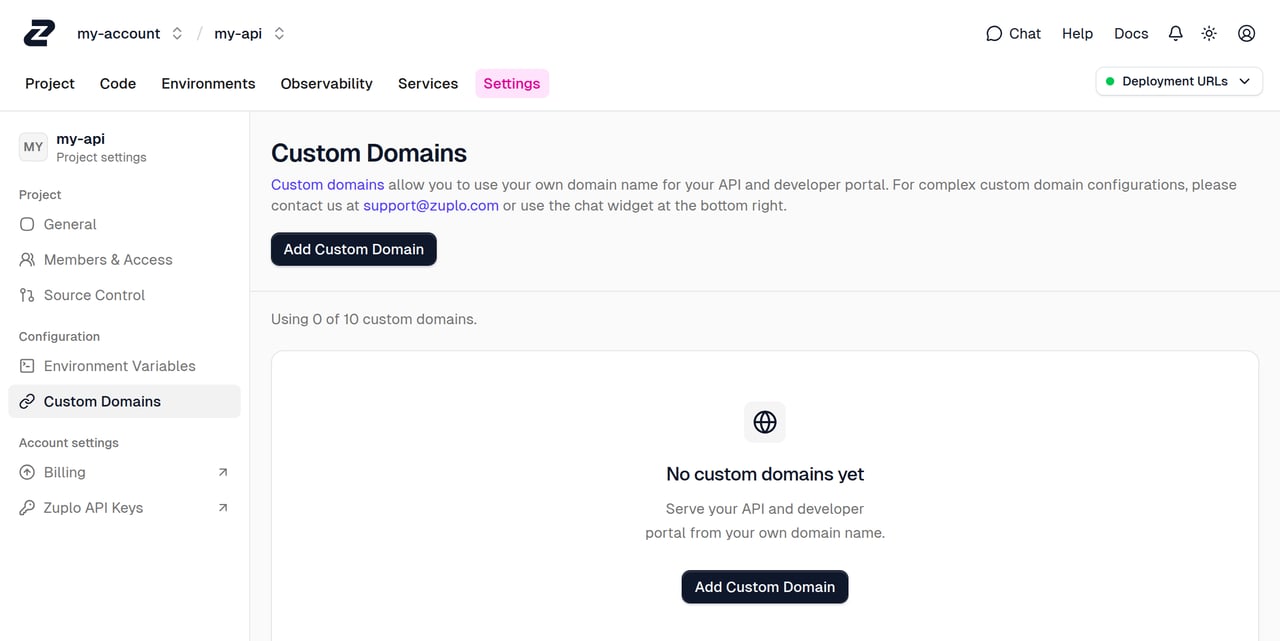1280x641 pixels.
Task: Open Help in the top bar
Action: click(1077, 33)
